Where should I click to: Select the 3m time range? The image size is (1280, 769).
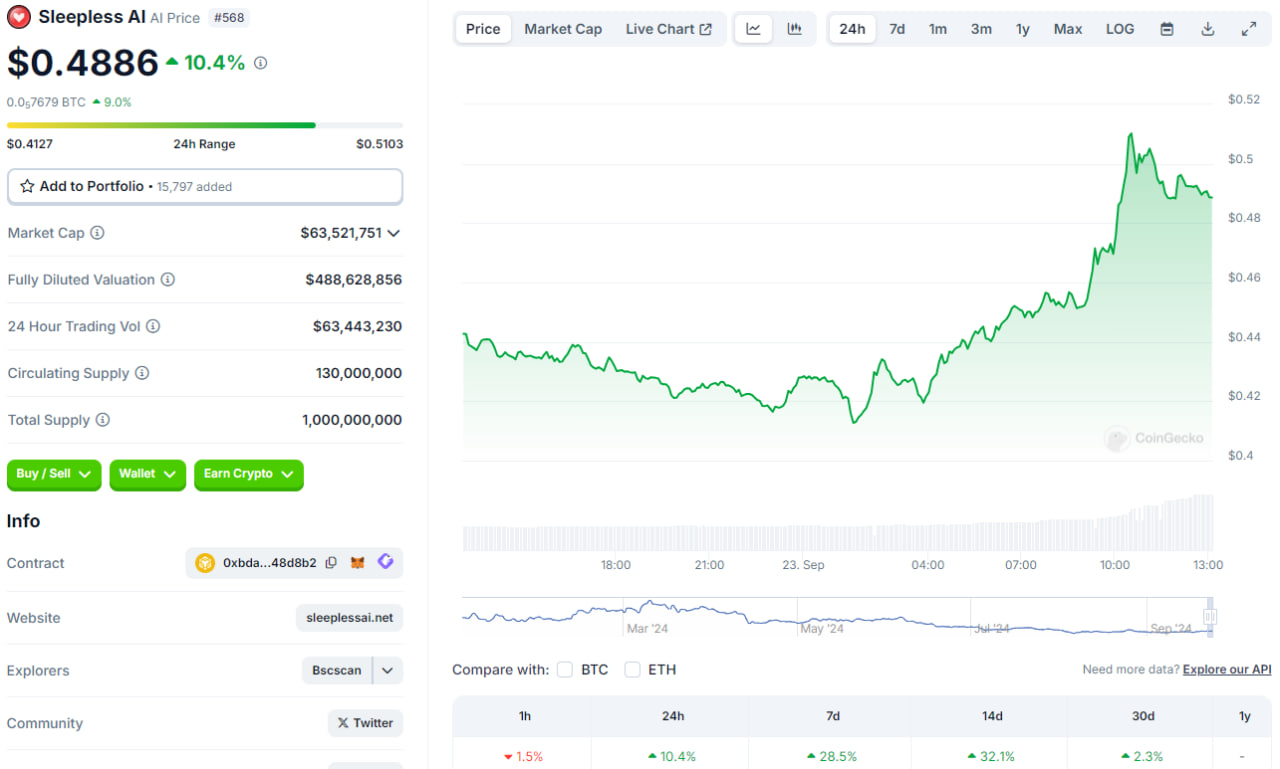pos(981,29)
